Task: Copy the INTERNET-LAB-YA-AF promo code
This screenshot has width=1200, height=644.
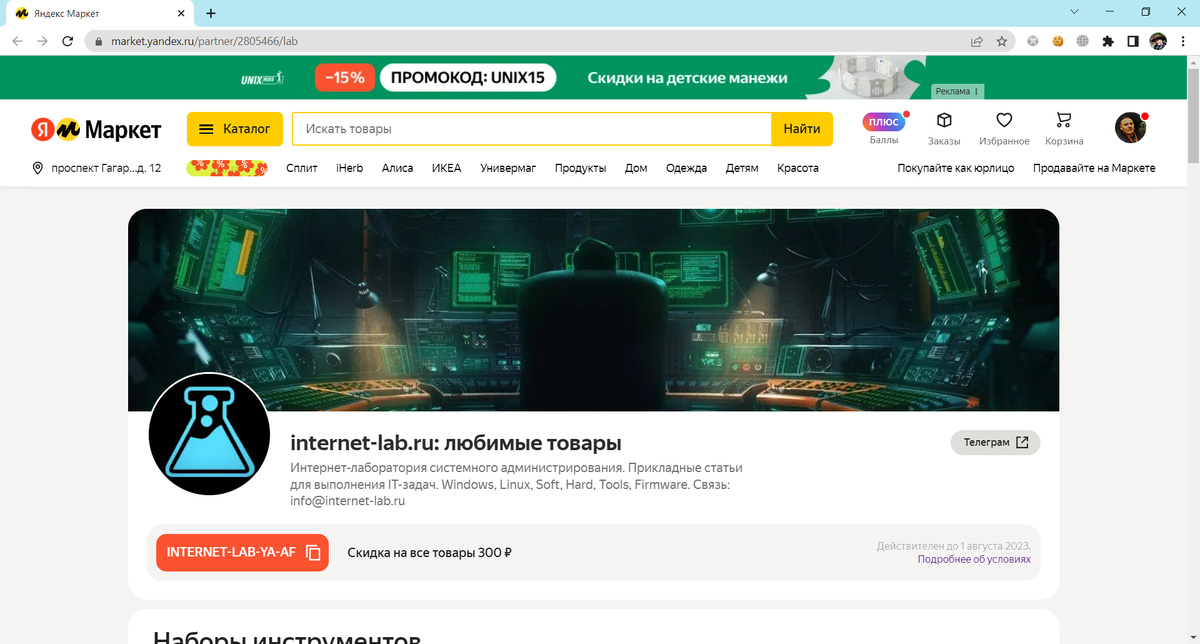Action: 242,552
